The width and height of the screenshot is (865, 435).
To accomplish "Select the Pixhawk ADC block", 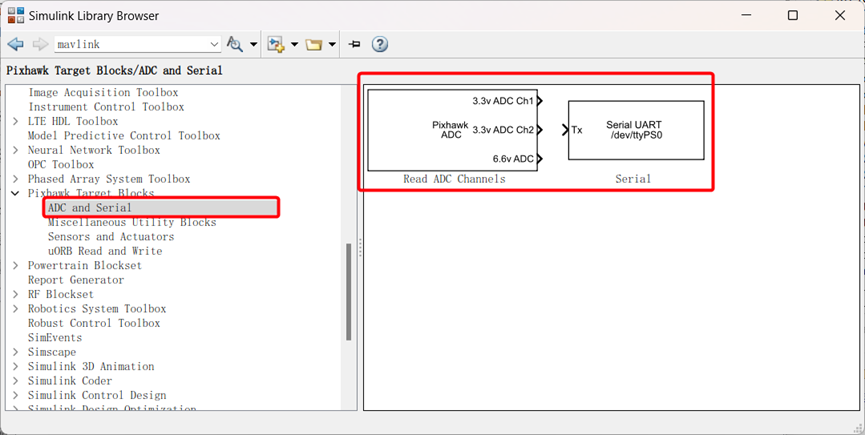I will click(452, 130).
